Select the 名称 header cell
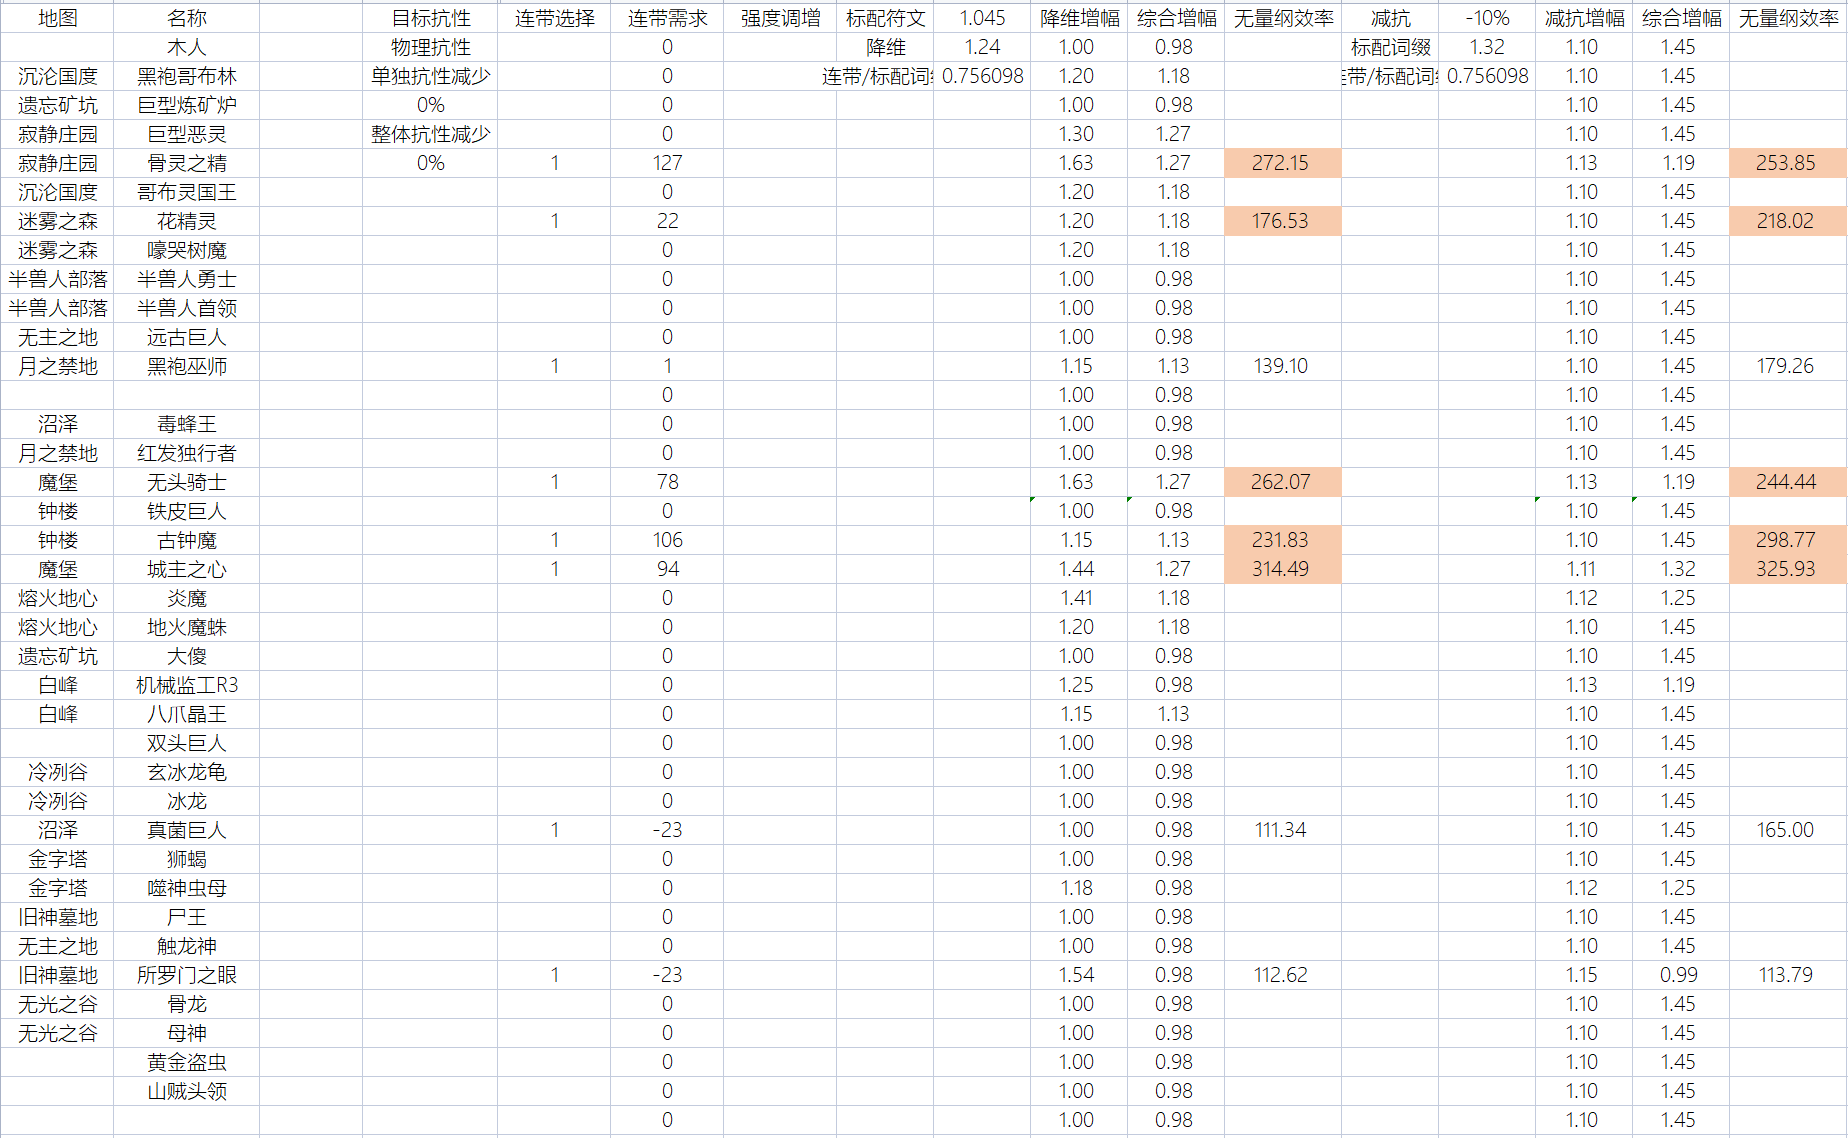 [x=187, y=18]
